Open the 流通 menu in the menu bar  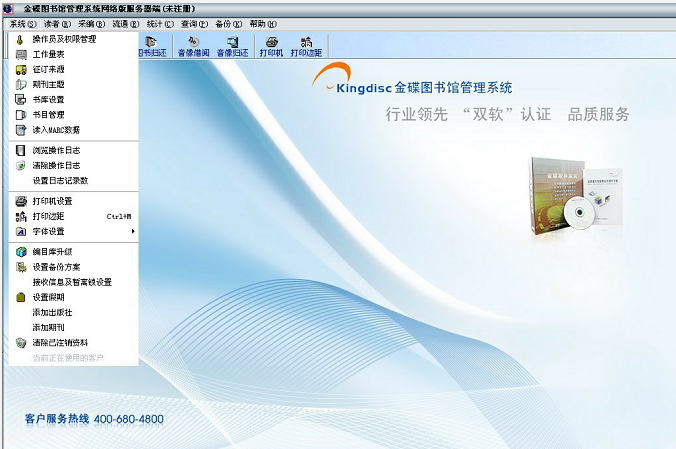(x=124, y=23)
